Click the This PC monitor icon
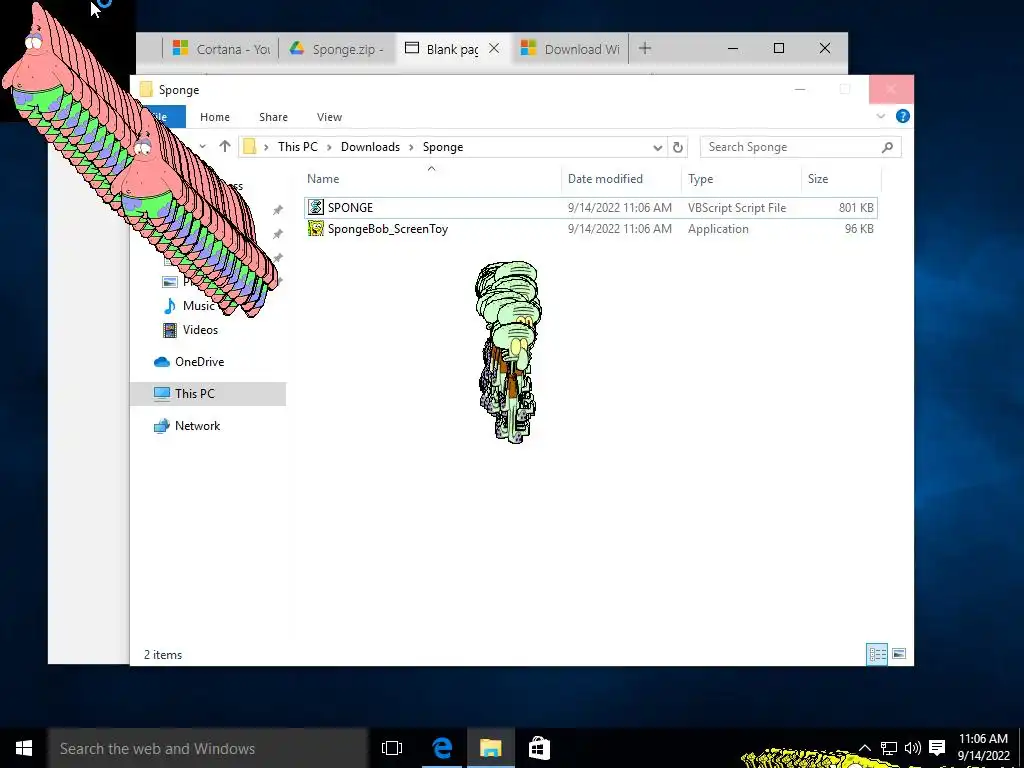 point(162,394)
